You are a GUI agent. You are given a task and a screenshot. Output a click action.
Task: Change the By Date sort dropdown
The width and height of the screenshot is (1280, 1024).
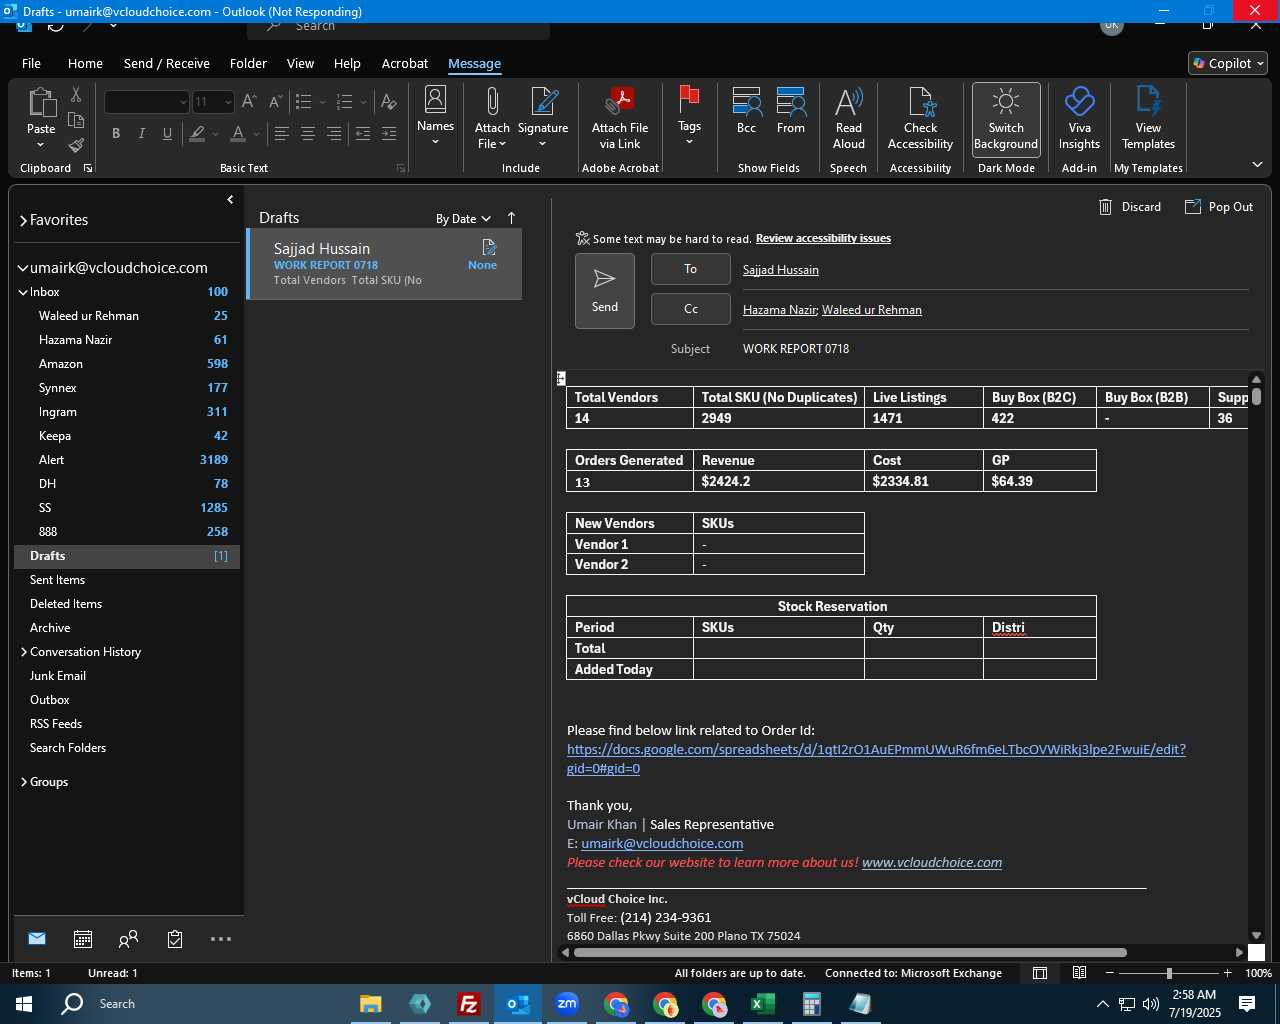pos(463,219)
